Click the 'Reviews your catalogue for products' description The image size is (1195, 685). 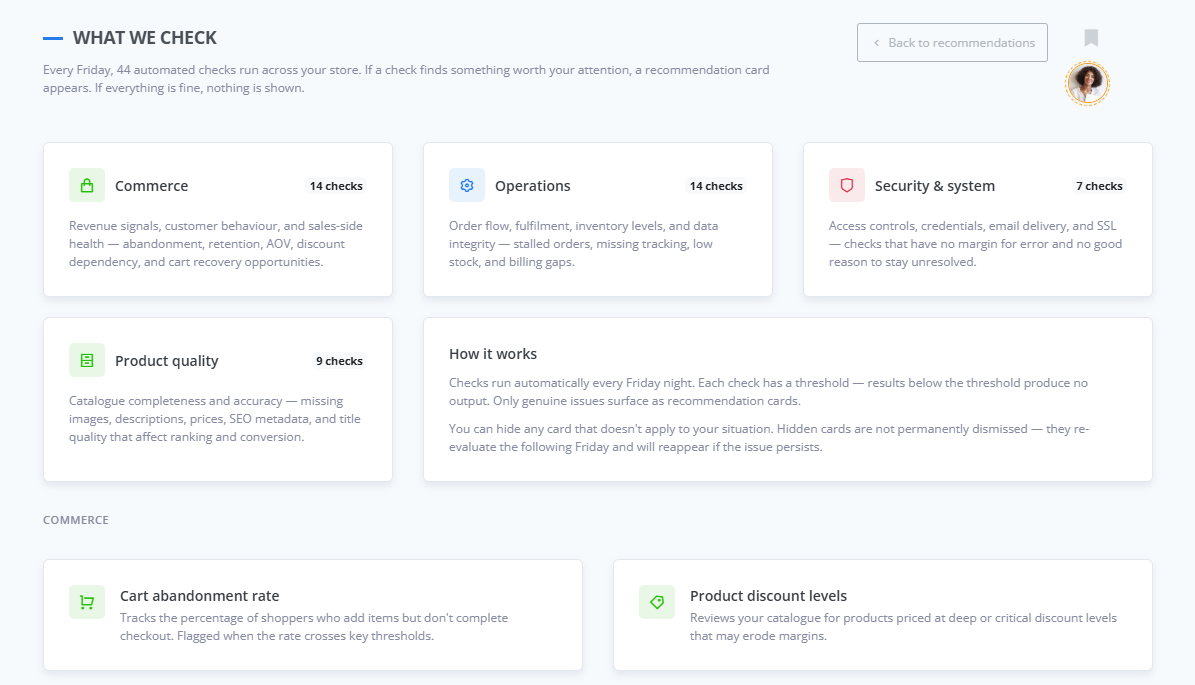[903, 626]
